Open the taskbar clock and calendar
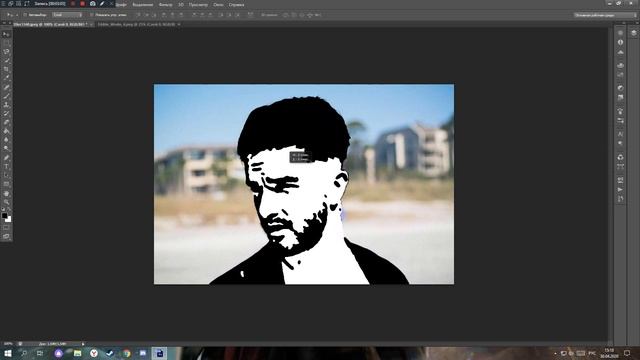The width and height of the screenshot is (640, 360). point(609,353)
